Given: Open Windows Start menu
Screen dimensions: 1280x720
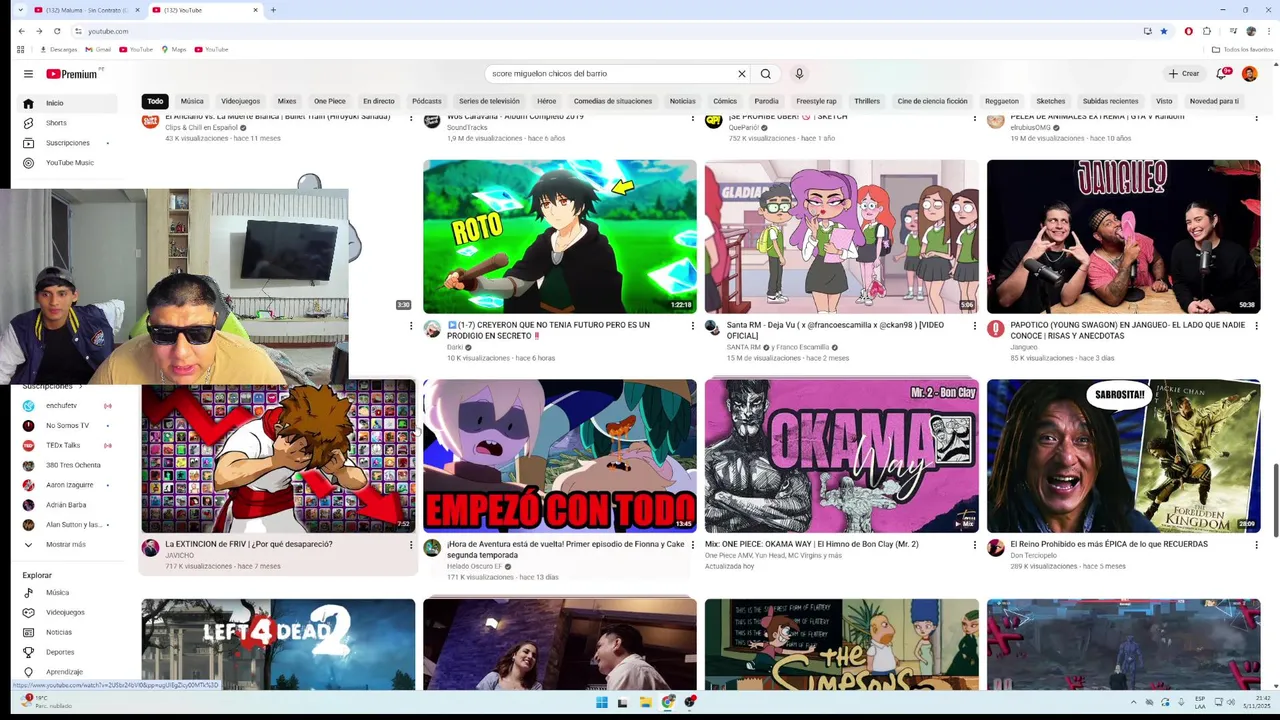Looking at the screenshot, I should pyautogui.click(x=601, y=702).
